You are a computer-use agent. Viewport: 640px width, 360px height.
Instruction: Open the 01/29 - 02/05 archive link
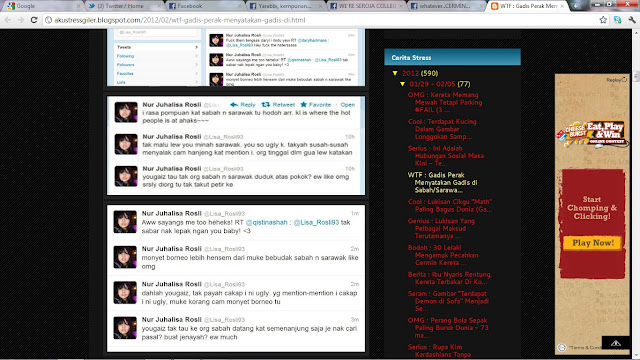[432, 84]
